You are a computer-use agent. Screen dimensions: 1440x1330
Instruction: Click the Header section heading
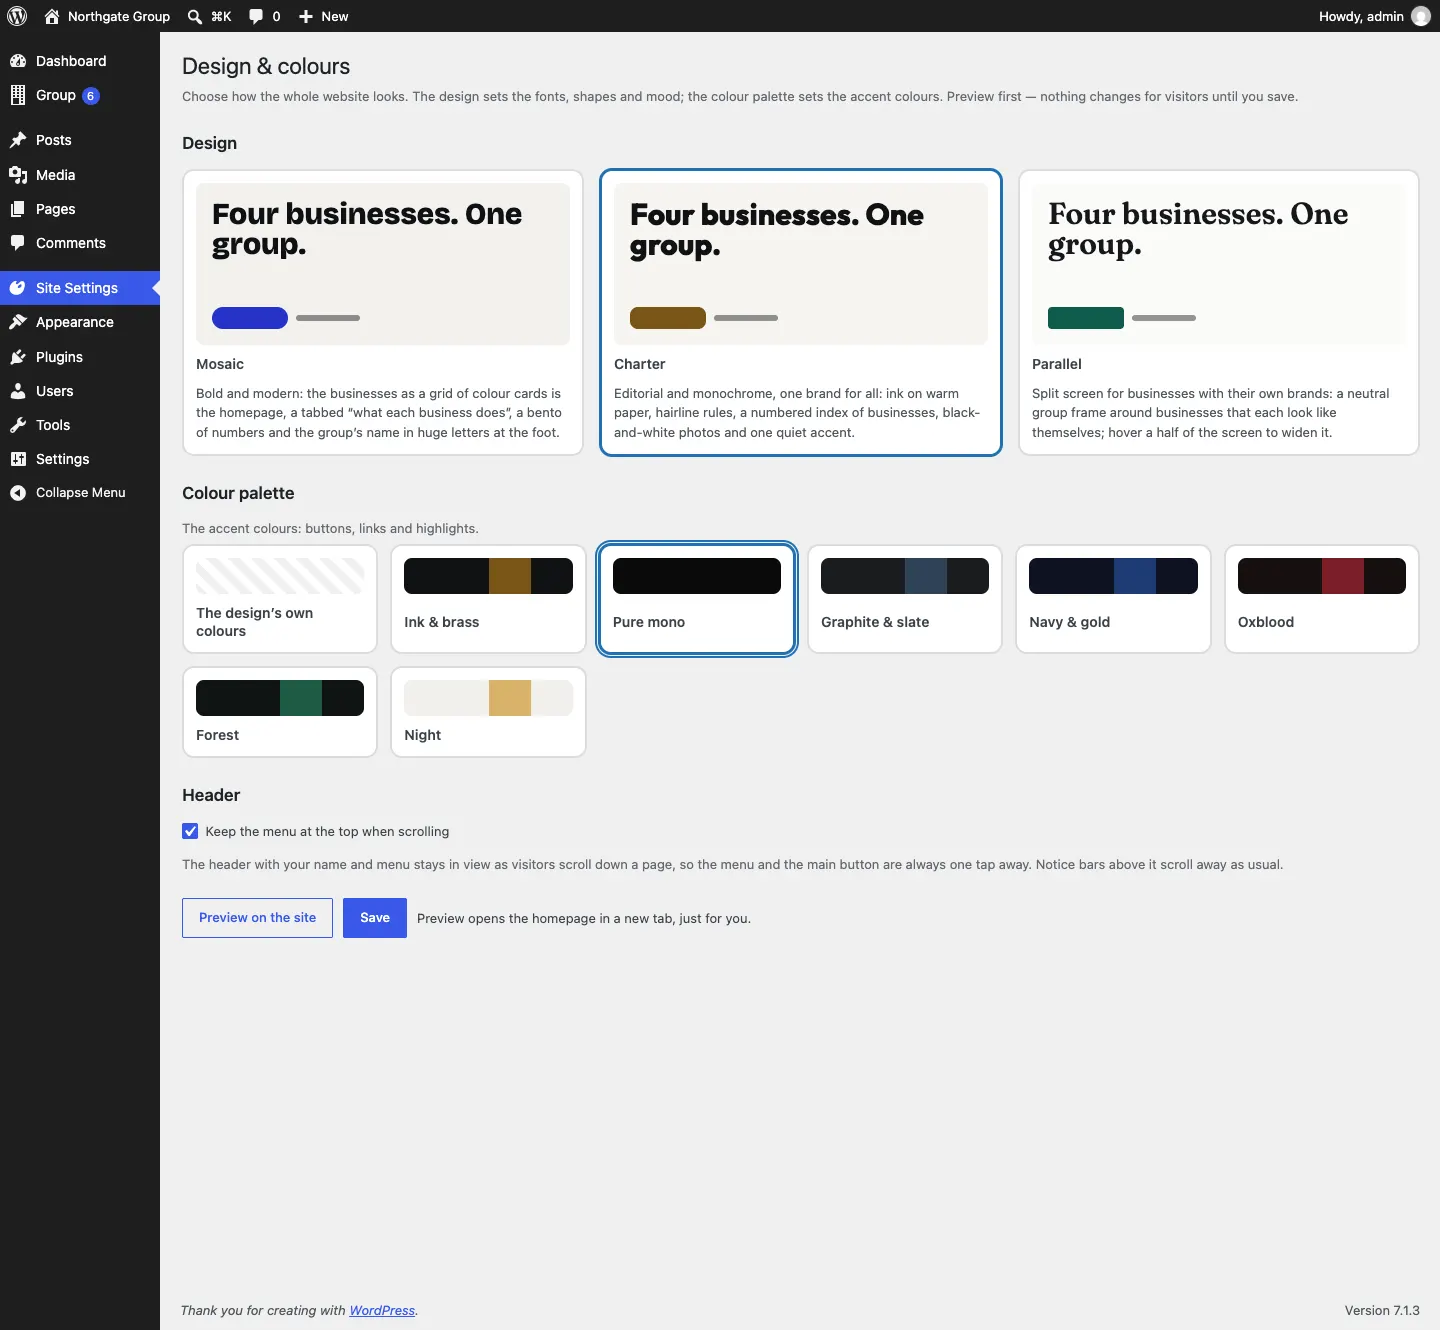pyautogui.click(x=211, y=795)
